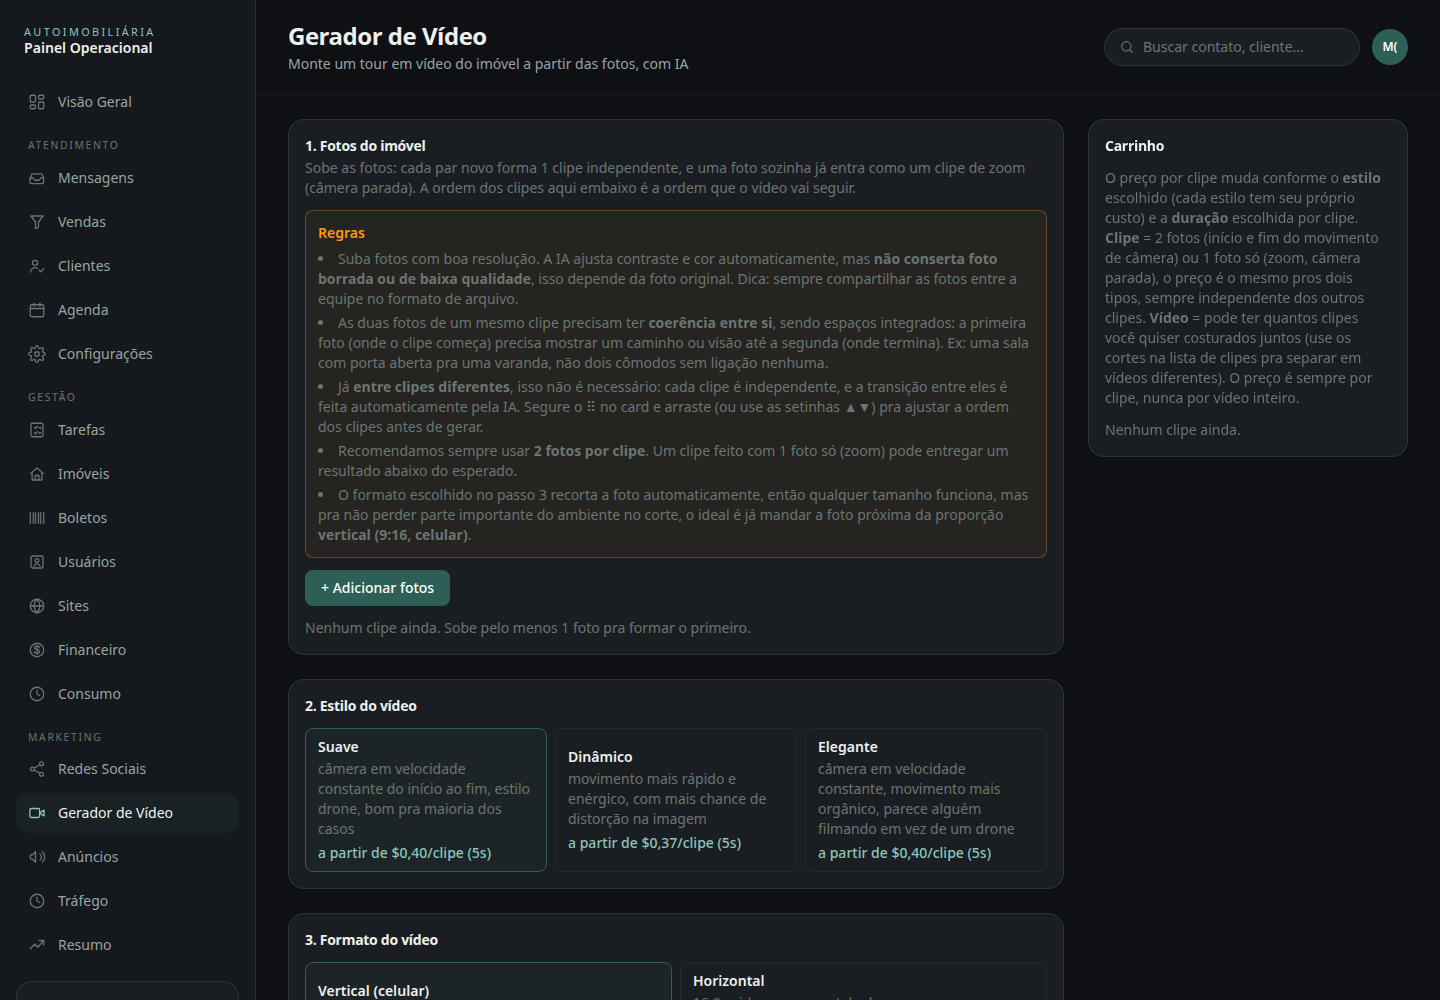Click the Boletos barcode icon
The image size is (1440, 1000).
[37, 518]
